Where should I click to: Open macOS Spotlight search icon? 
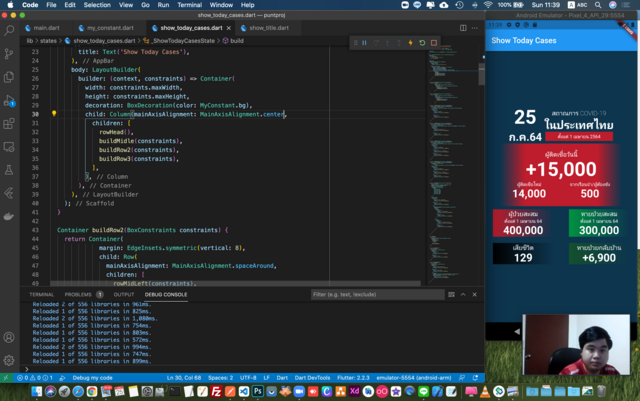tap(598, 5)
